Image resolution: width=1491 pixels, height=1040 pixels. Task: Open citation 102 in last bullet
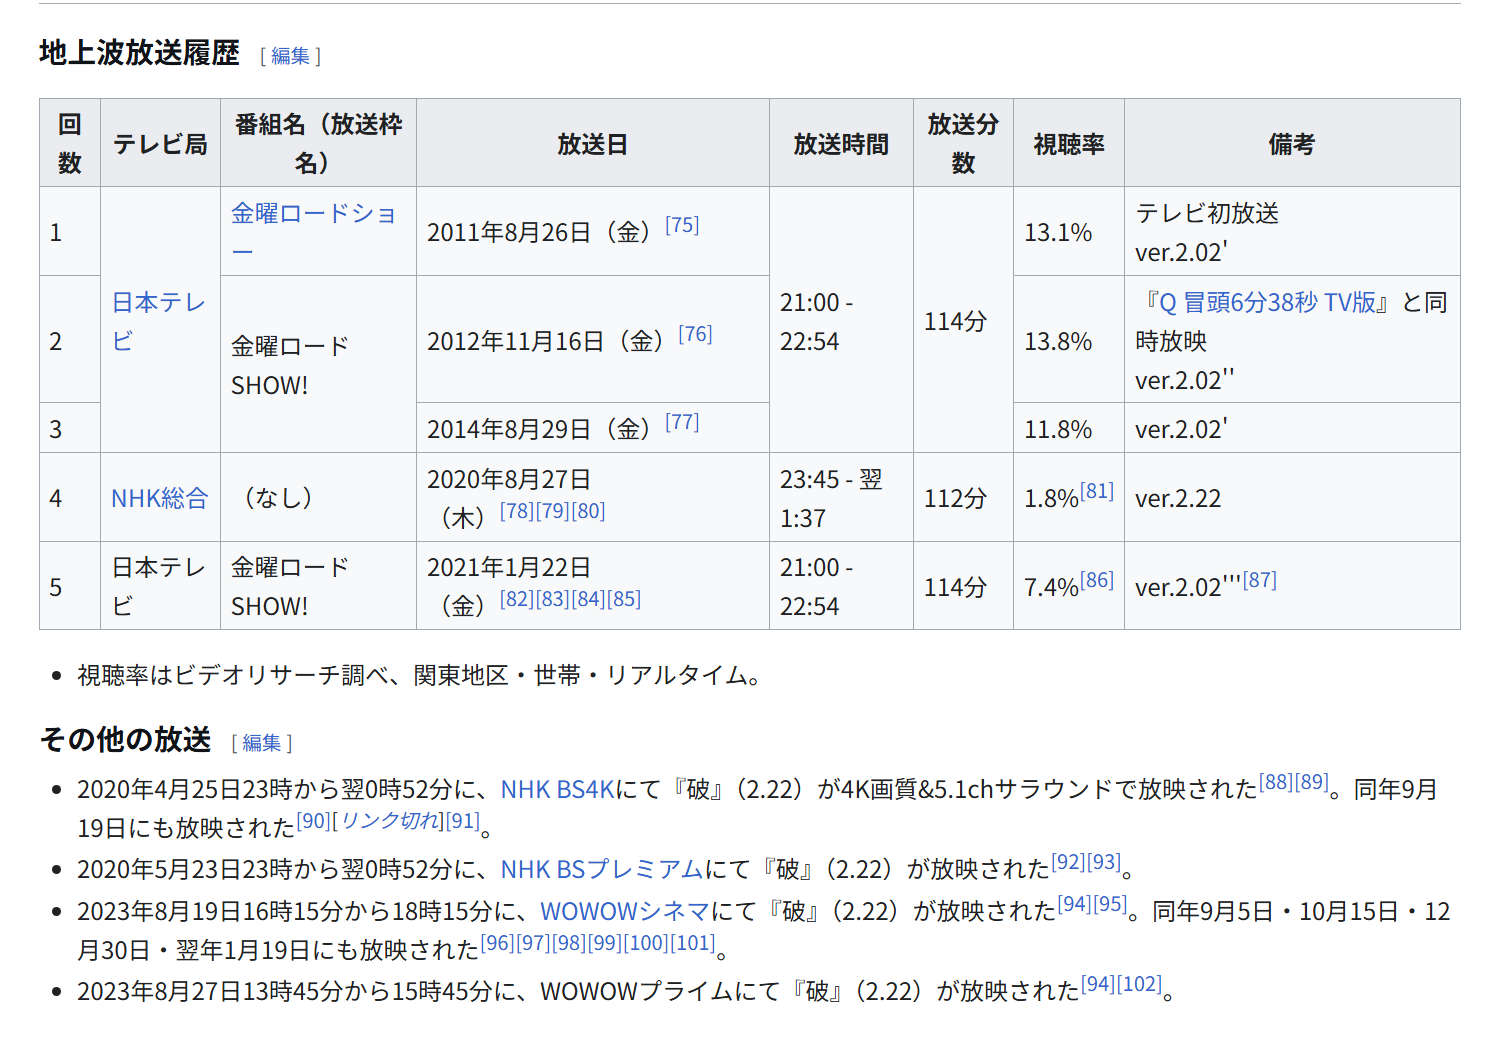1139,984
